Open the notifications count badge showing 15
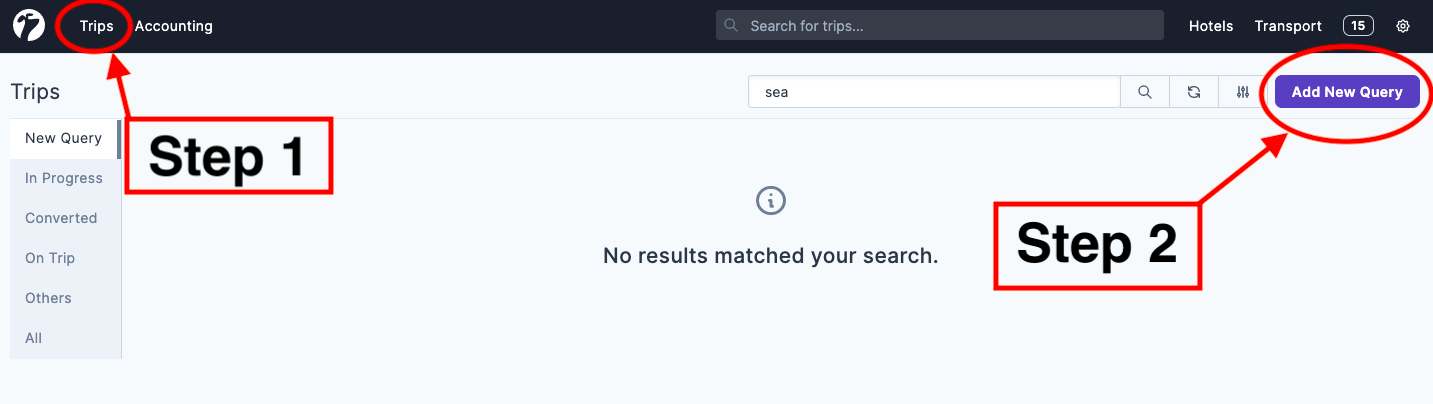 point(1358,26)
